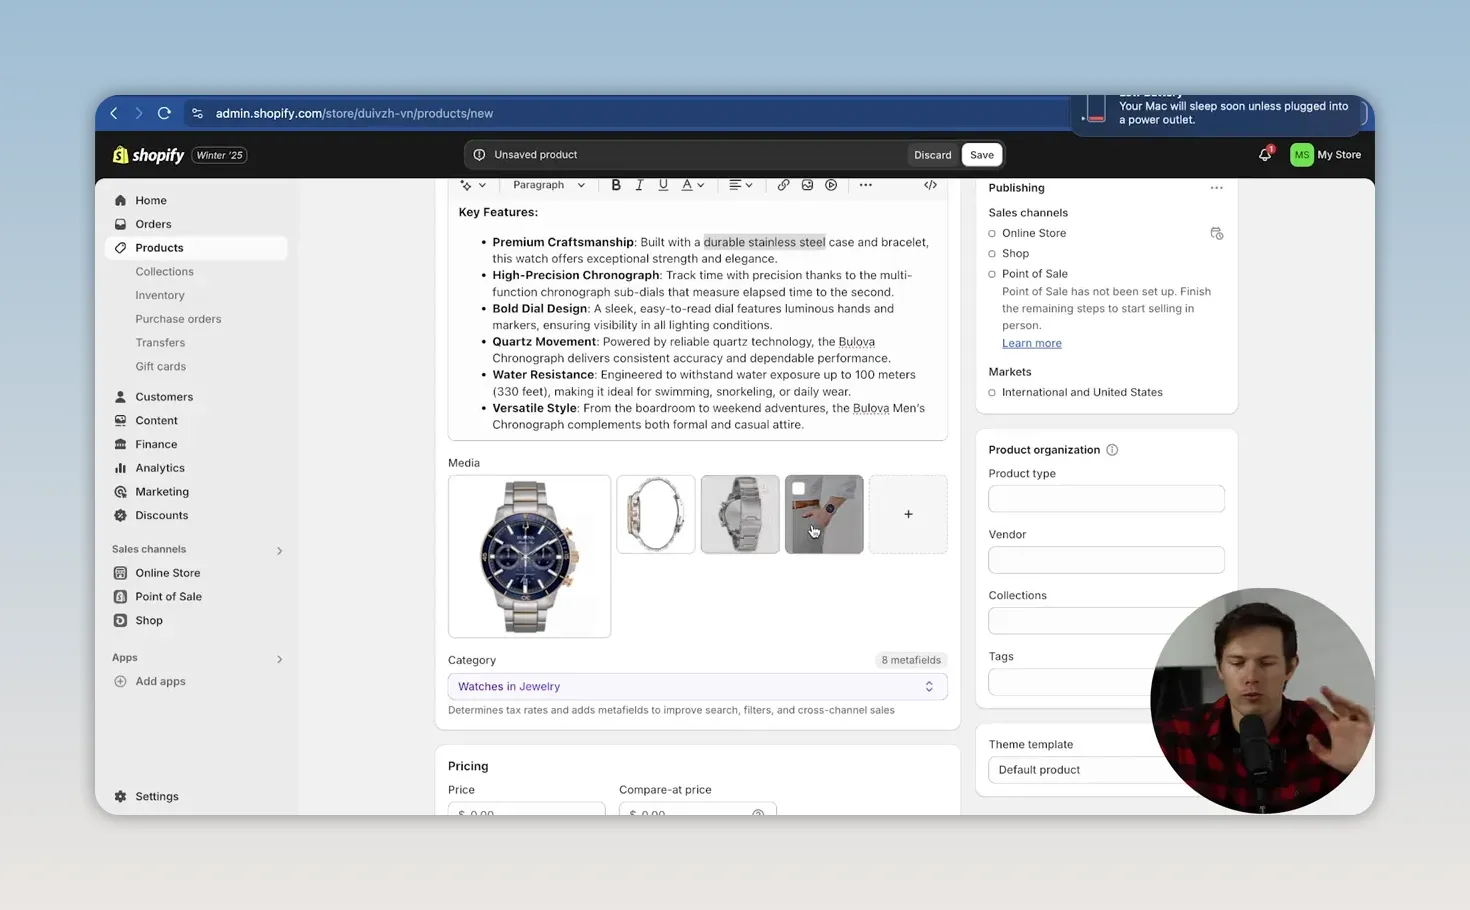The height and width of the screenshot is (910, 1470).
Task: Open Transfers under Products
Action: click(160, 343)
